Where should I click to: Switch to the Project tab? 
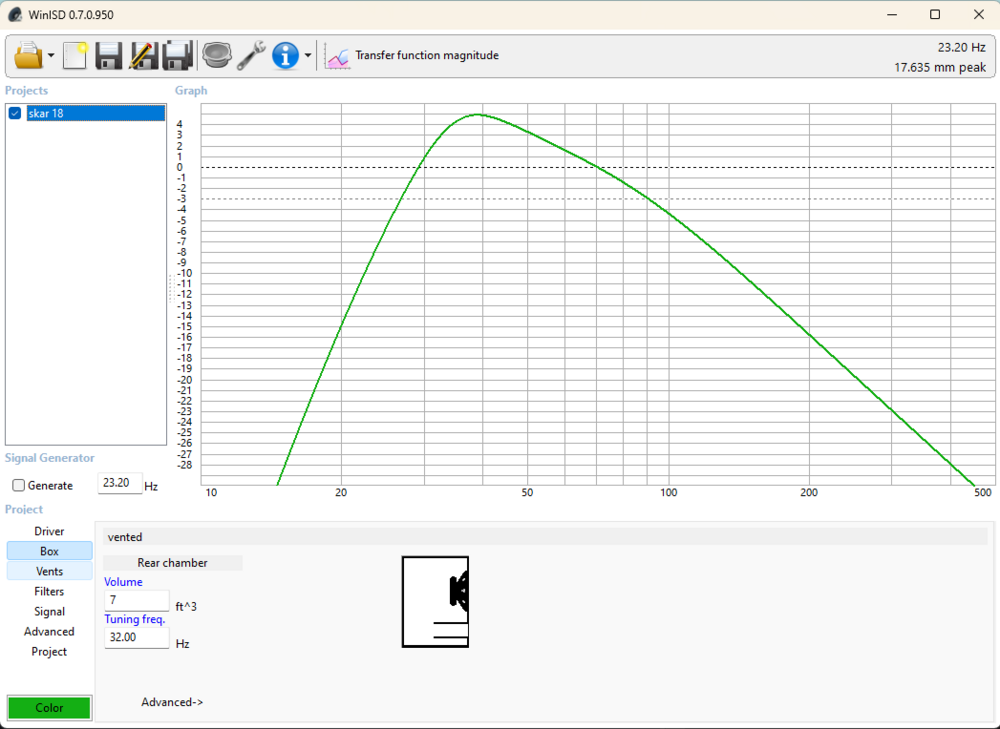click(49, 652)
